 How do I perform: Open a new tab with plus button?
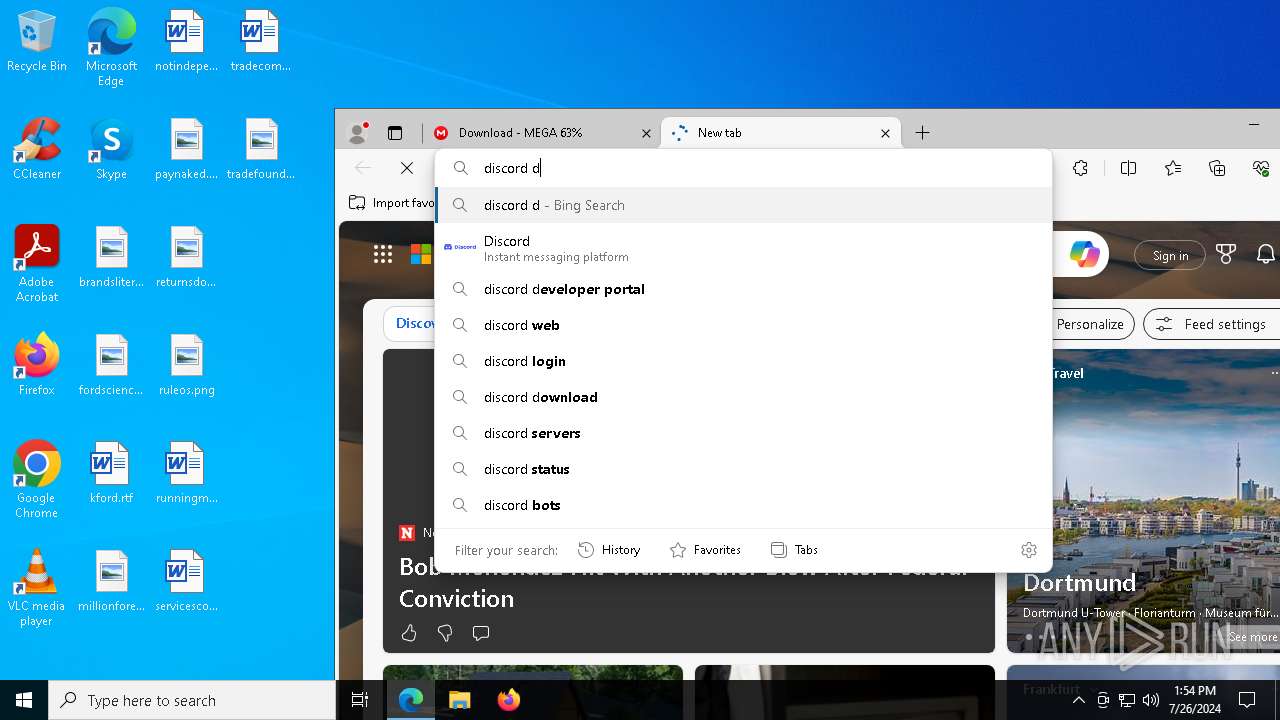(922, 133)
